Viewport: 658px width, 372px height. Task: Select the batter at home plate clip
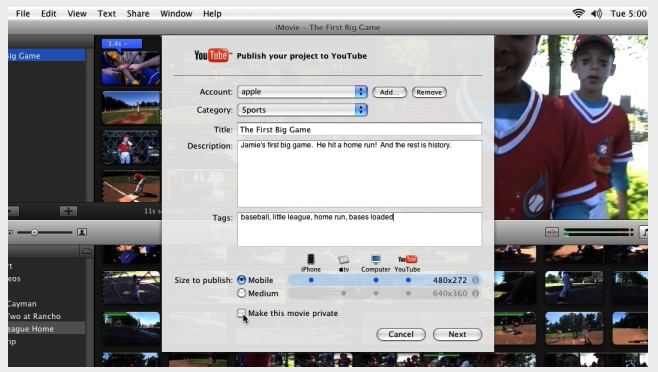click(131, 186)
